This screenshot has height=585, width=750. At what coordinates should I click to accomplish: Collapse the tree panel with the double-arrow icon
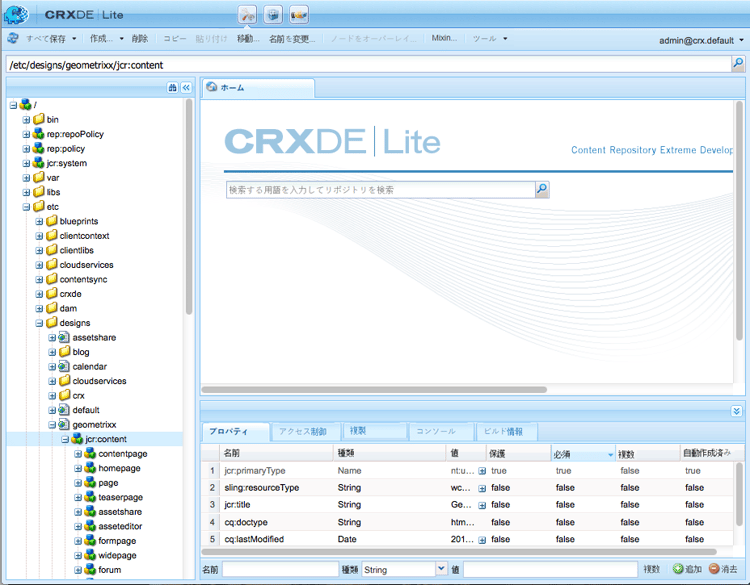186,88
